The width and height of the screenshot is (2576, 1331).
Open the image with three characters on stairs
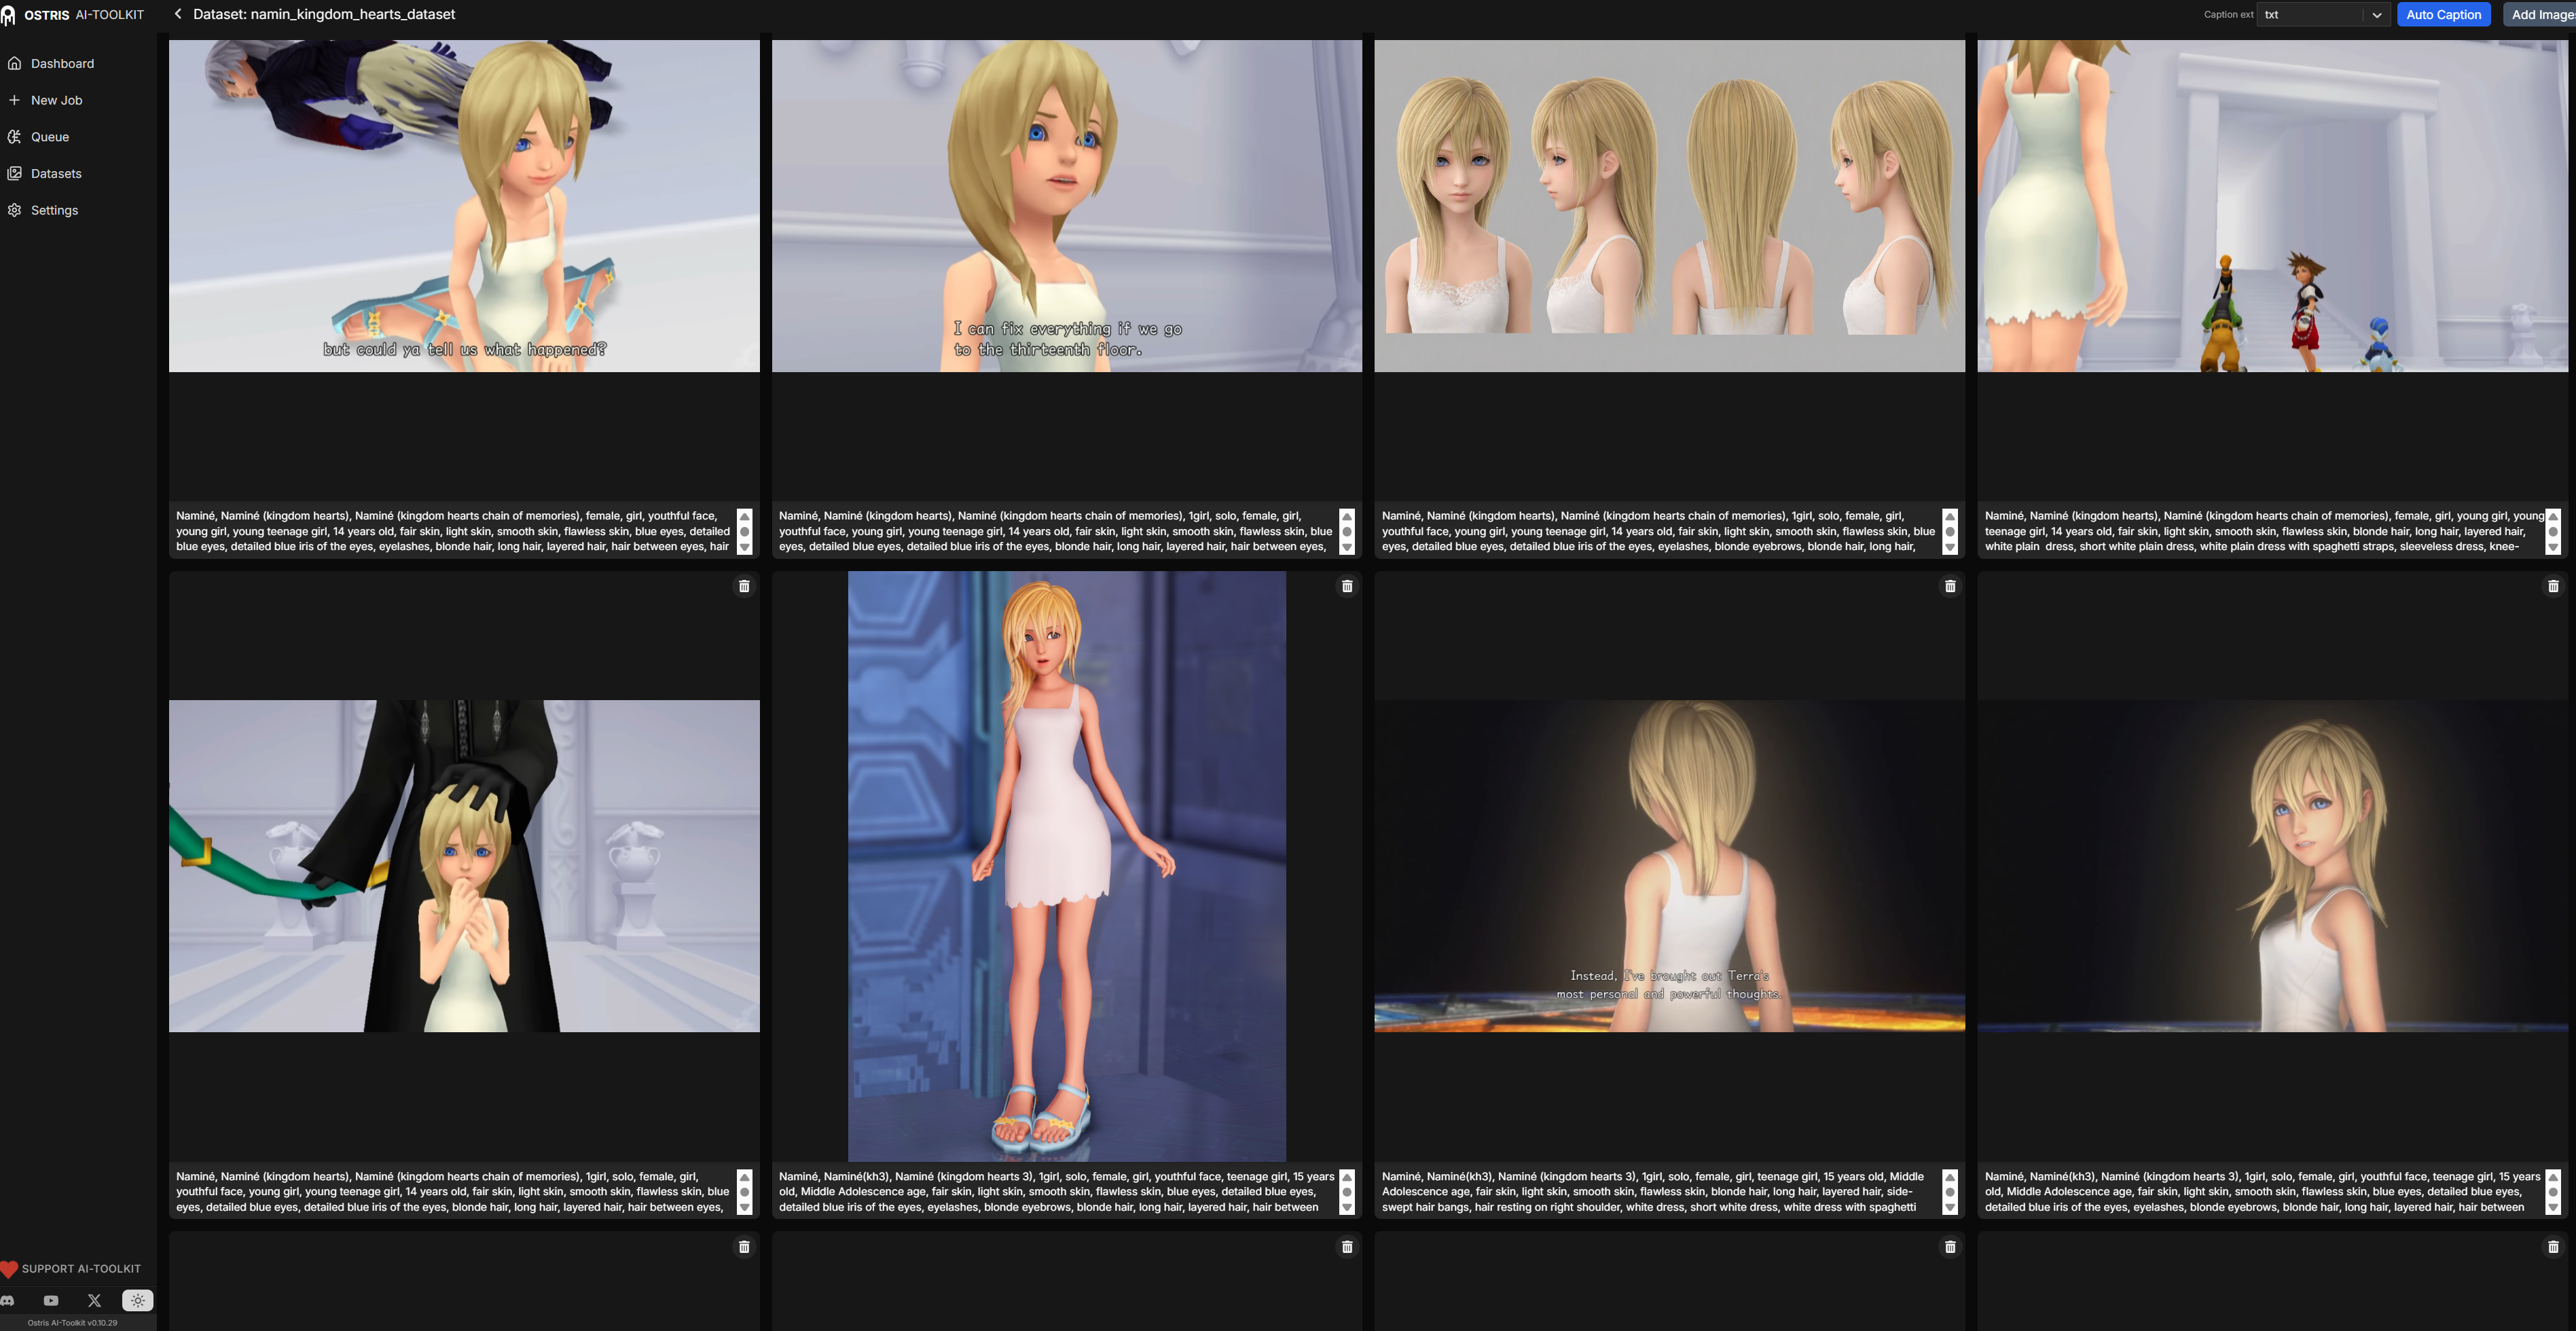point(2273,206)
